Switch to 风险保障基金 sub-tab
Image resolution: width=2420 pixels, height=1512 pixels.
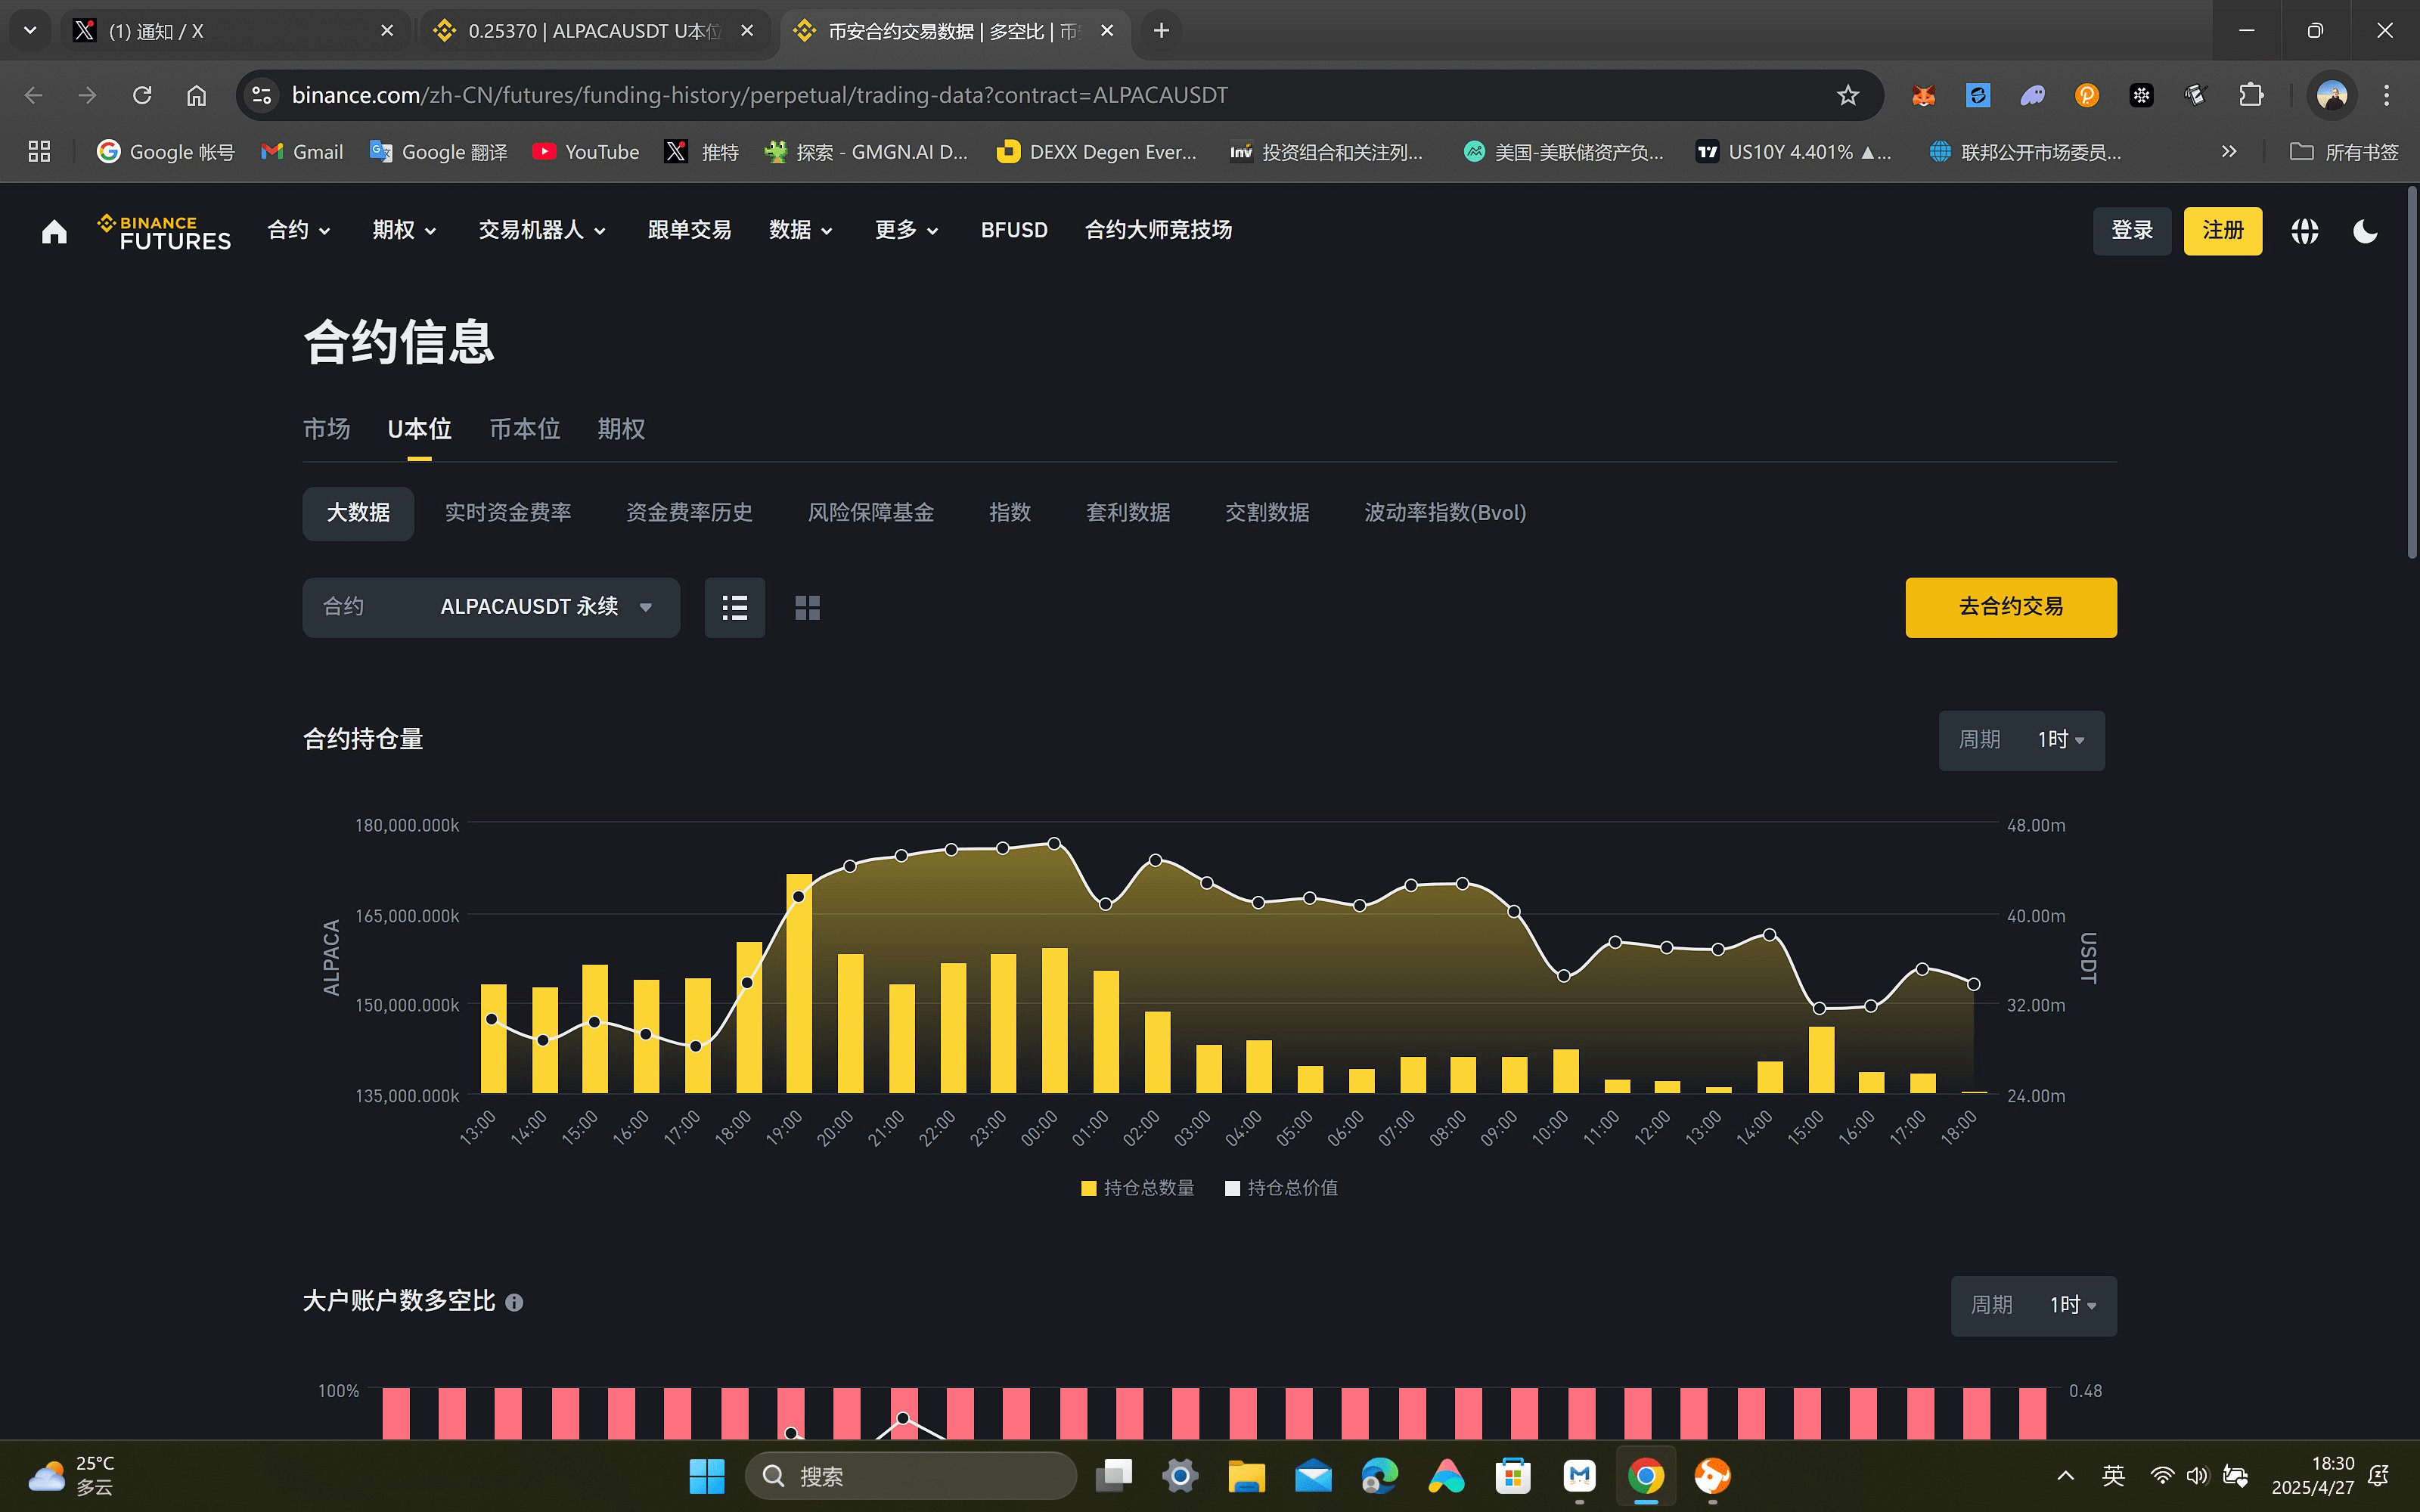tap(871, 513)
